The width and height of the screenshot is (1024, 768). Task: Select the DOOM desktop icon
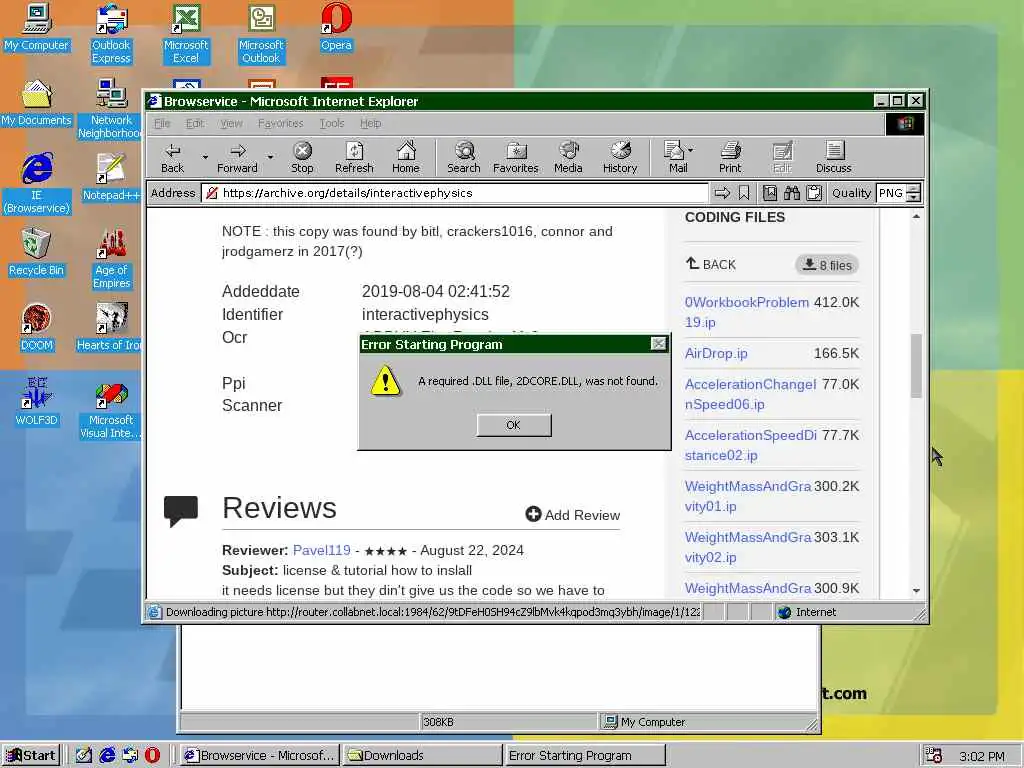click(37, 328)
